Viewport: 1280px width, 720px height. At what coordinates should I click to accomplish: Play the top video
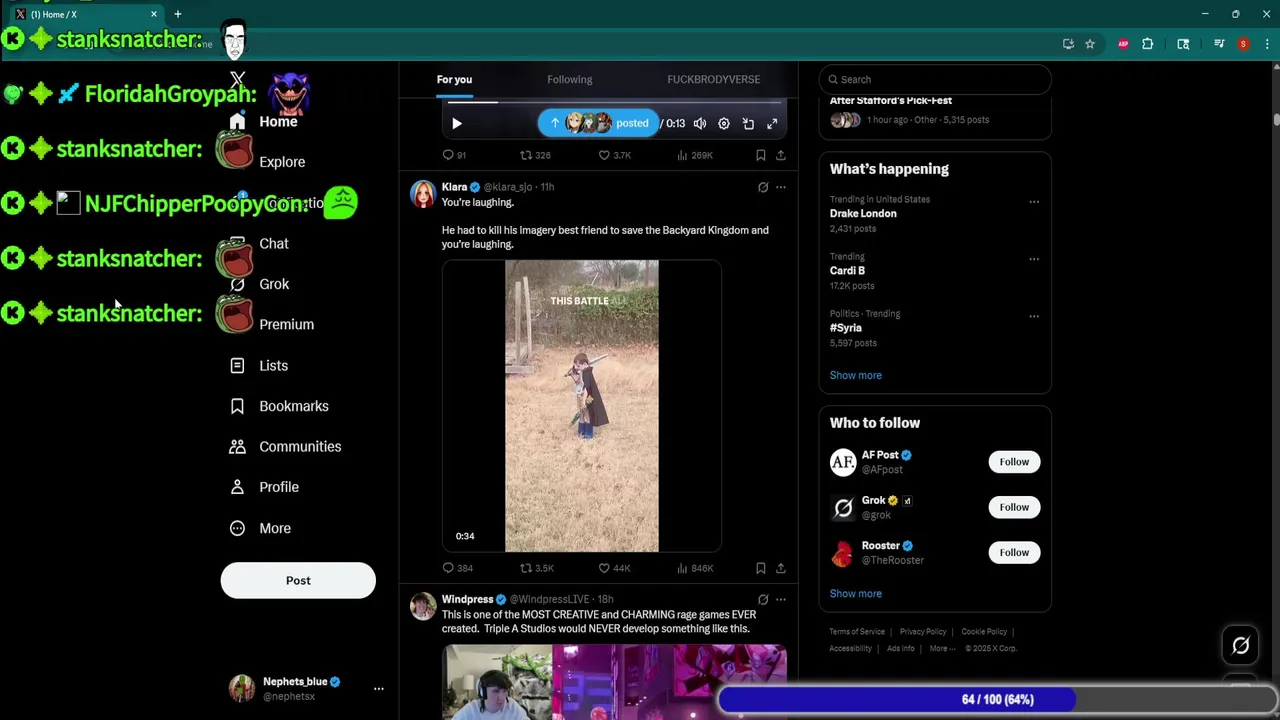[x=457, y=123]
